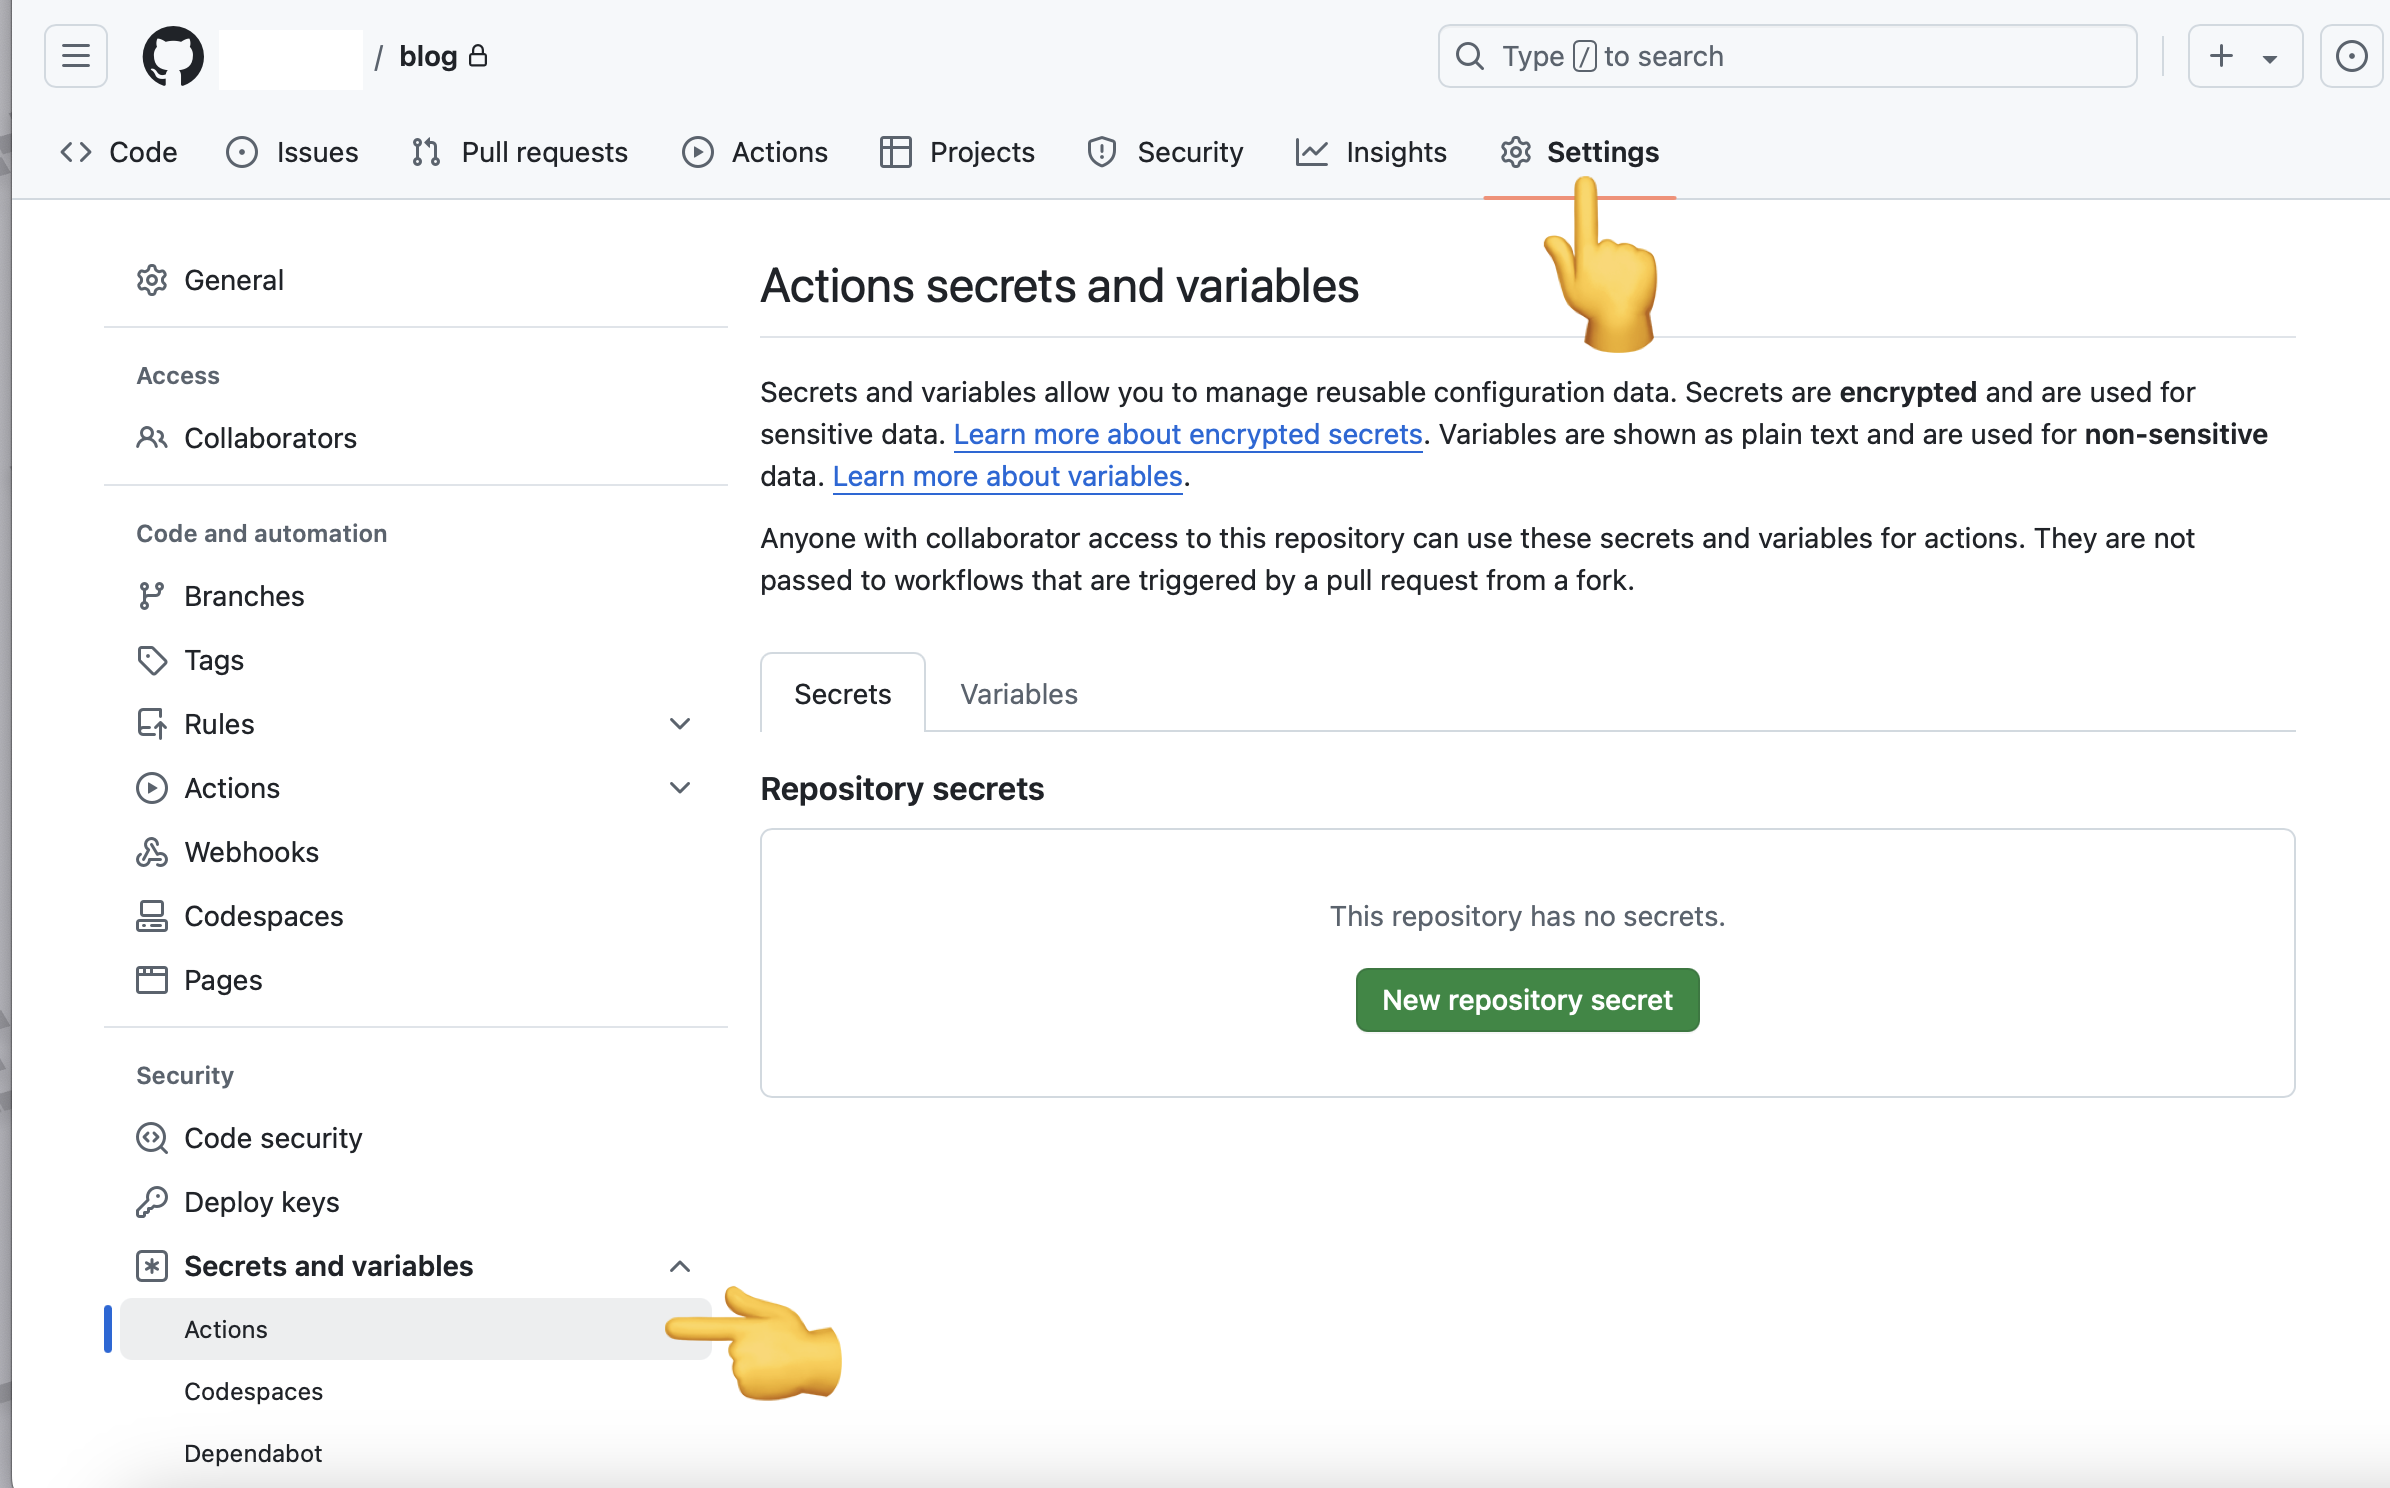Open the create new dropdown arrow
The height and width of the screenshot is (1488, 2390).
(2268, 56)
